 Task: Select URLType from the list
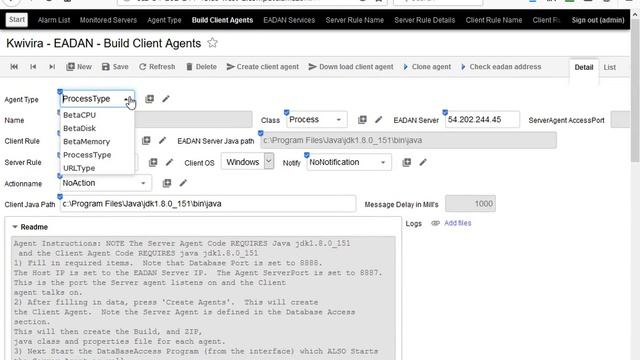(79, 168)
